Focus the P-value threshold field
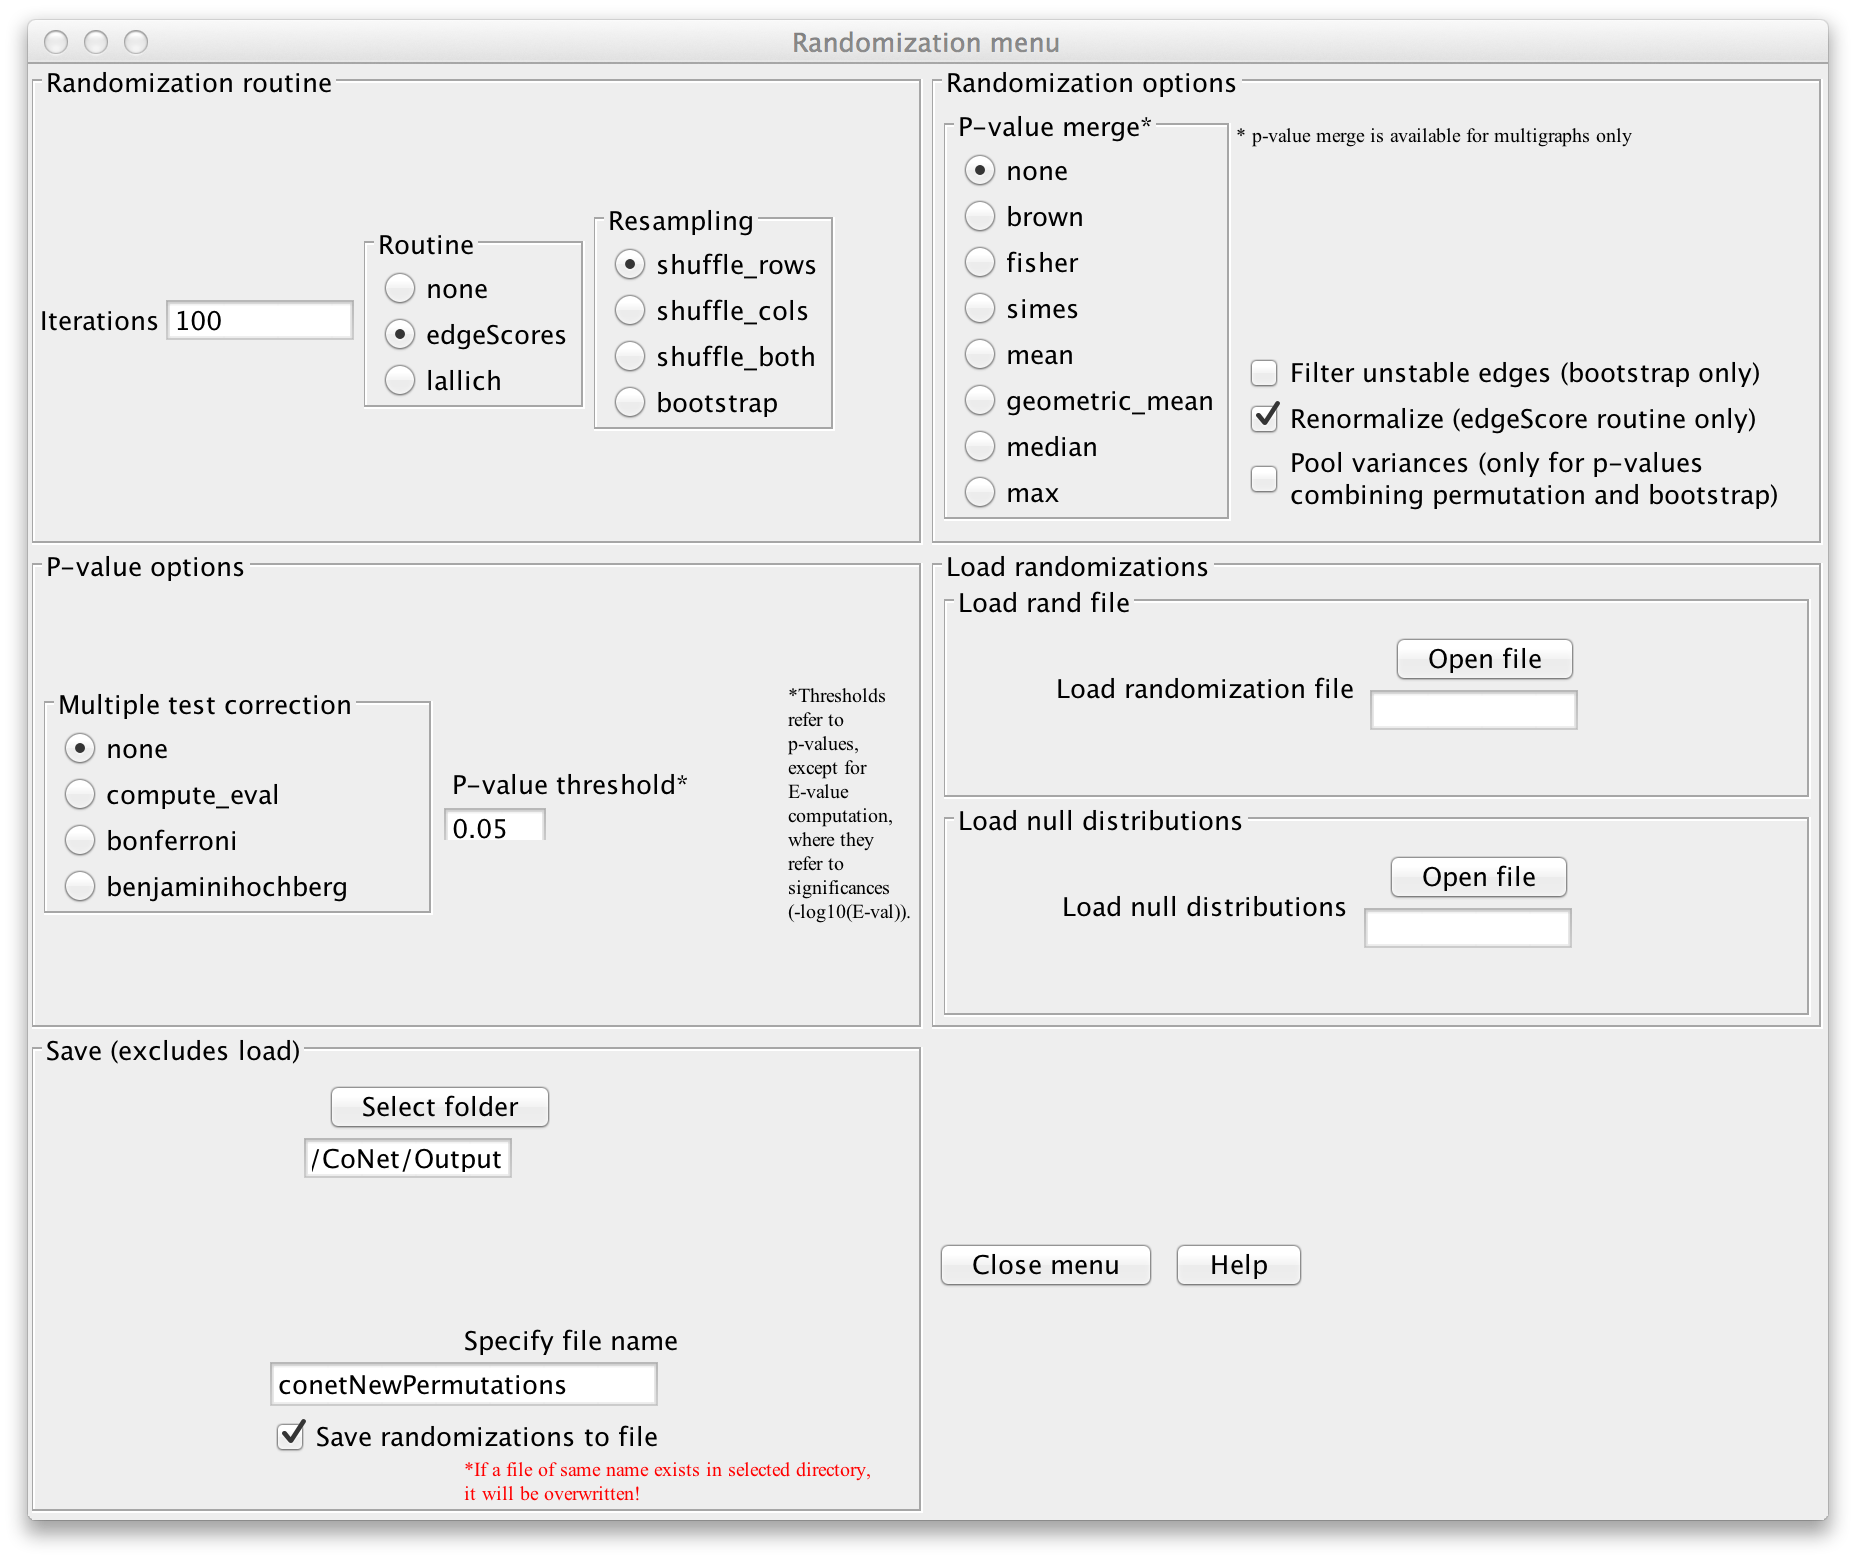Screen dimensions: 1856x1560 (x=494, y=828)
